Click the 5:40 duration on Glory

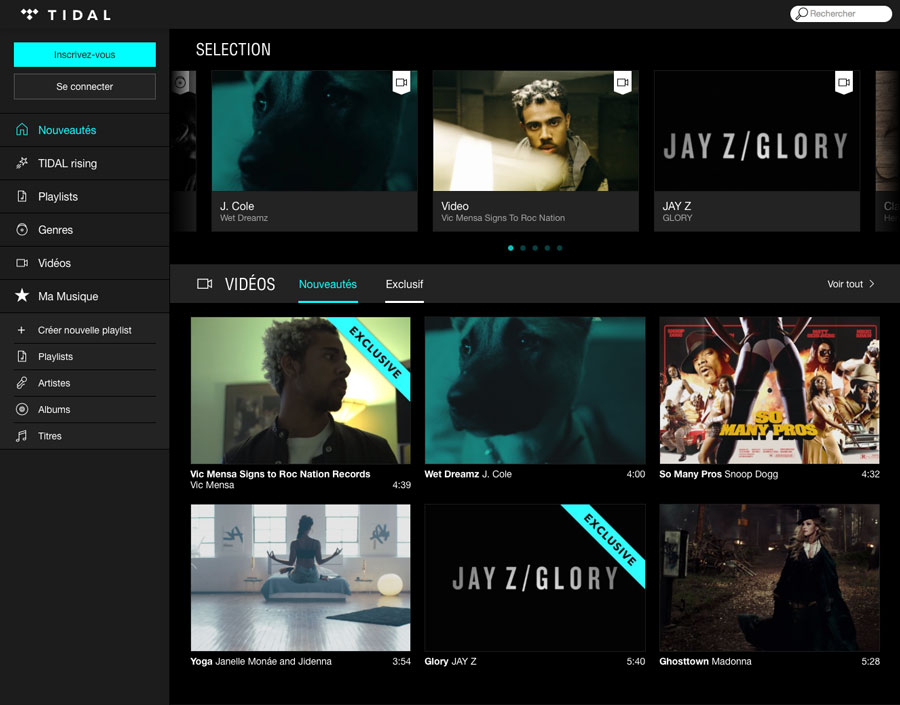pos(635,661)
